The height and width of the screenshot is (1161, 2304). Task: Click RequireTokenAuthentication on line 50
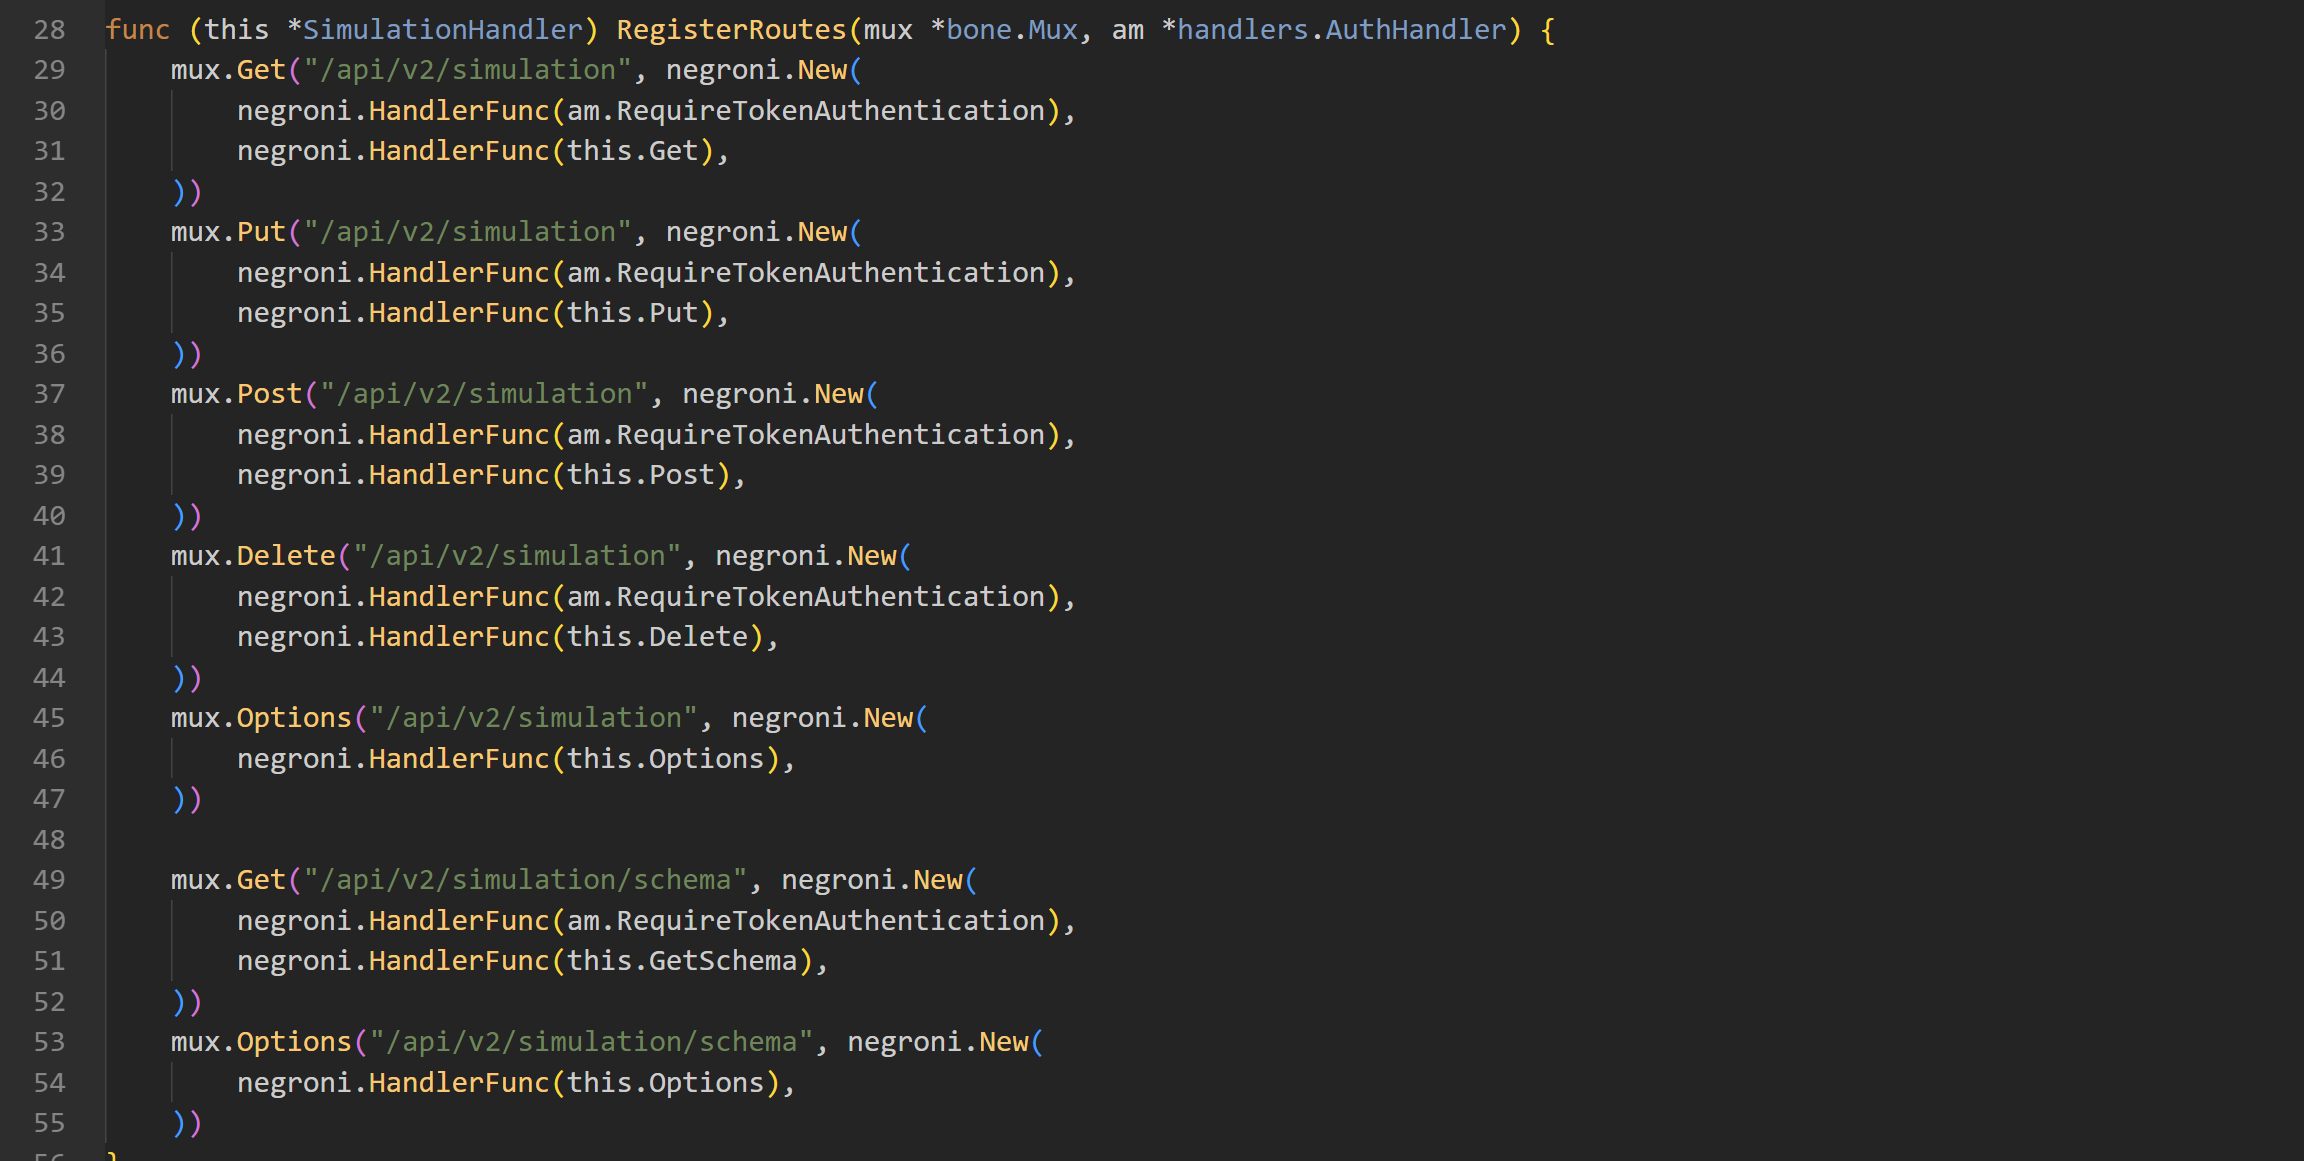pyautogui.click(x=830, y=921)
